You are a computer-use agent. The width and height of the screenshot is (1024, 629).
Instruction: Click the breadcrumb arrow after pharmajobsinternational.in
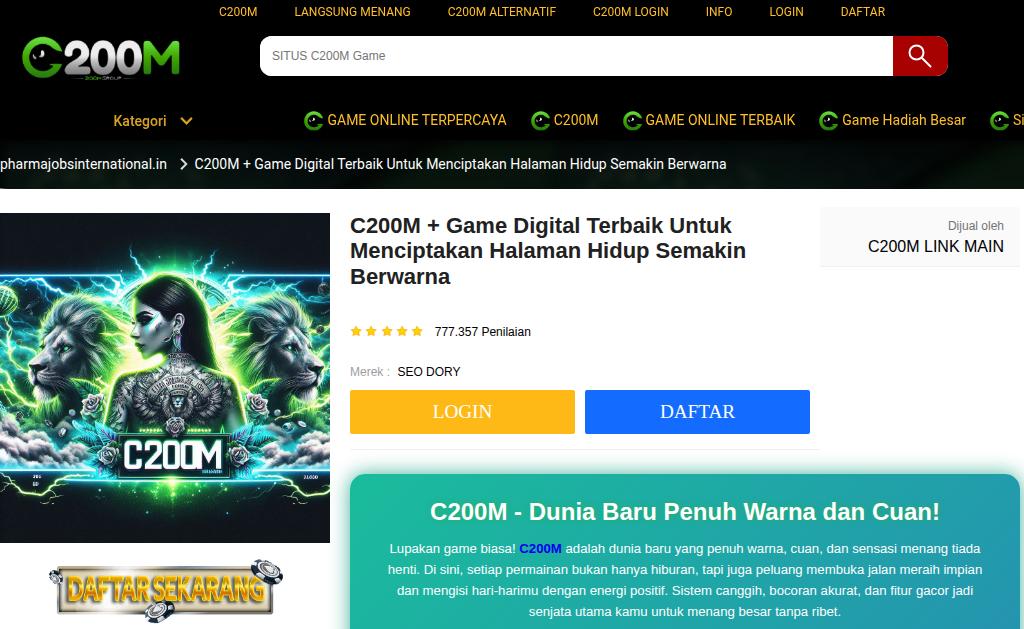(184, 164)
